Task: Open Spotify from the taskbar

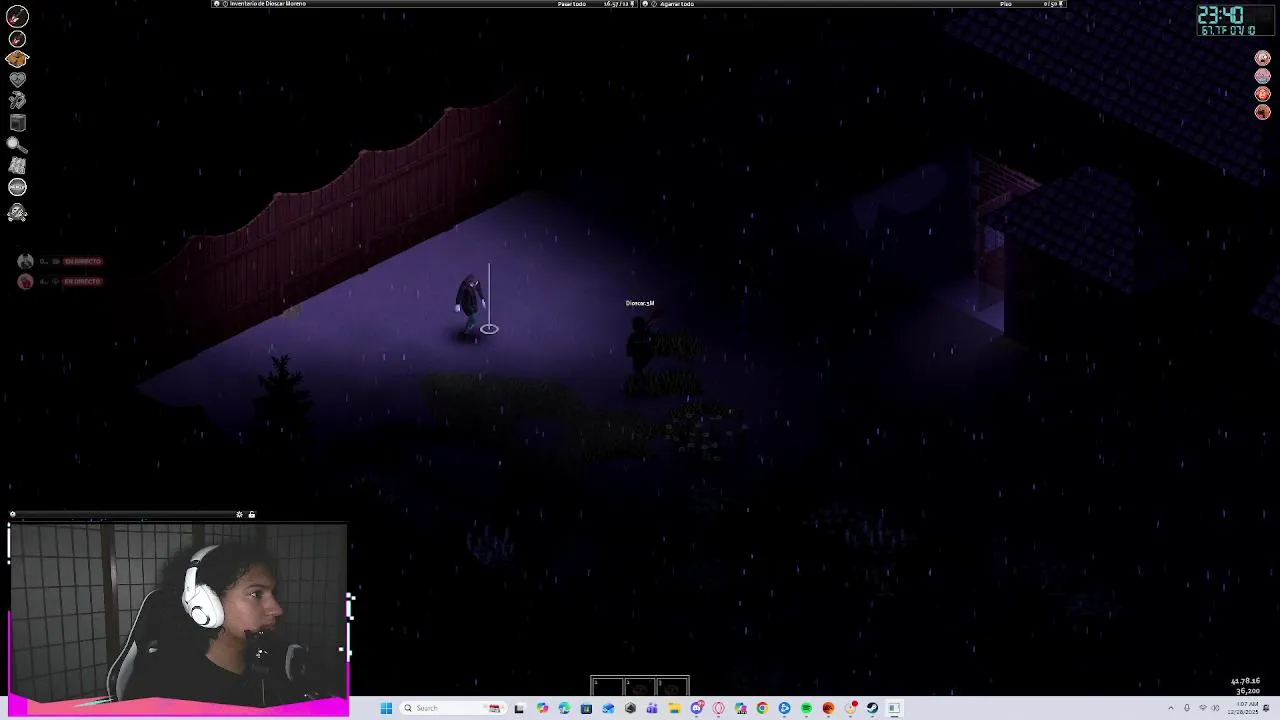Action: pyautogui.click(x=806, y=708)
